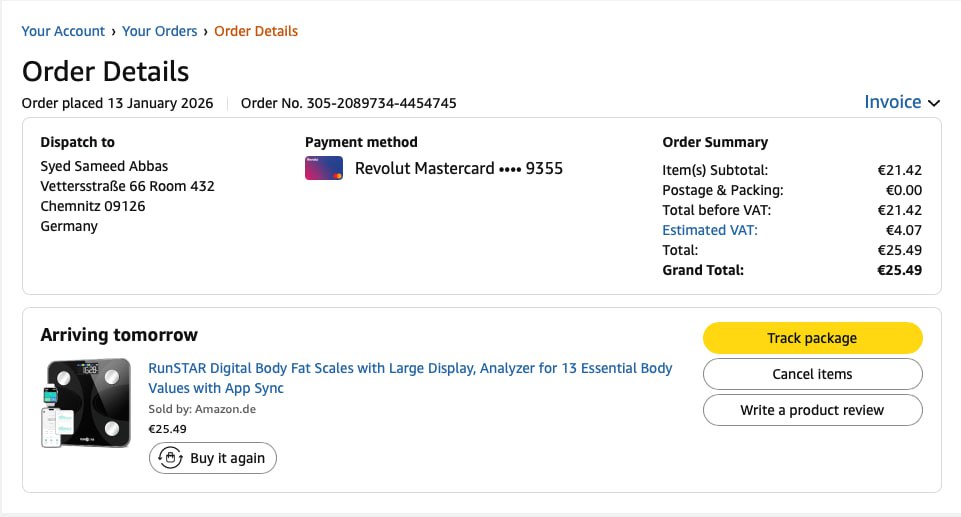
Task: Open the RunSTAR Digital Body Fat Scales link
Action: tap(410, 378)
